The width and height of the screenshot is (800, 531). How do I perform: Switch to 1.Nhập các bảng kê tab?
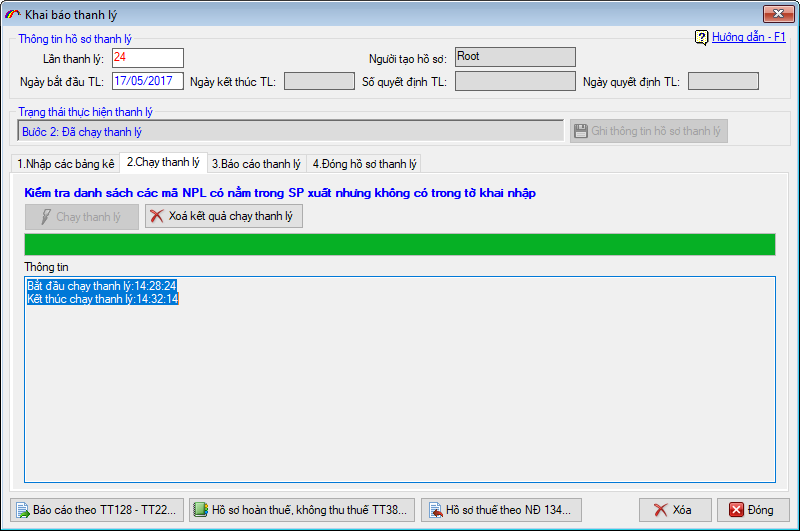coord(65,164)
